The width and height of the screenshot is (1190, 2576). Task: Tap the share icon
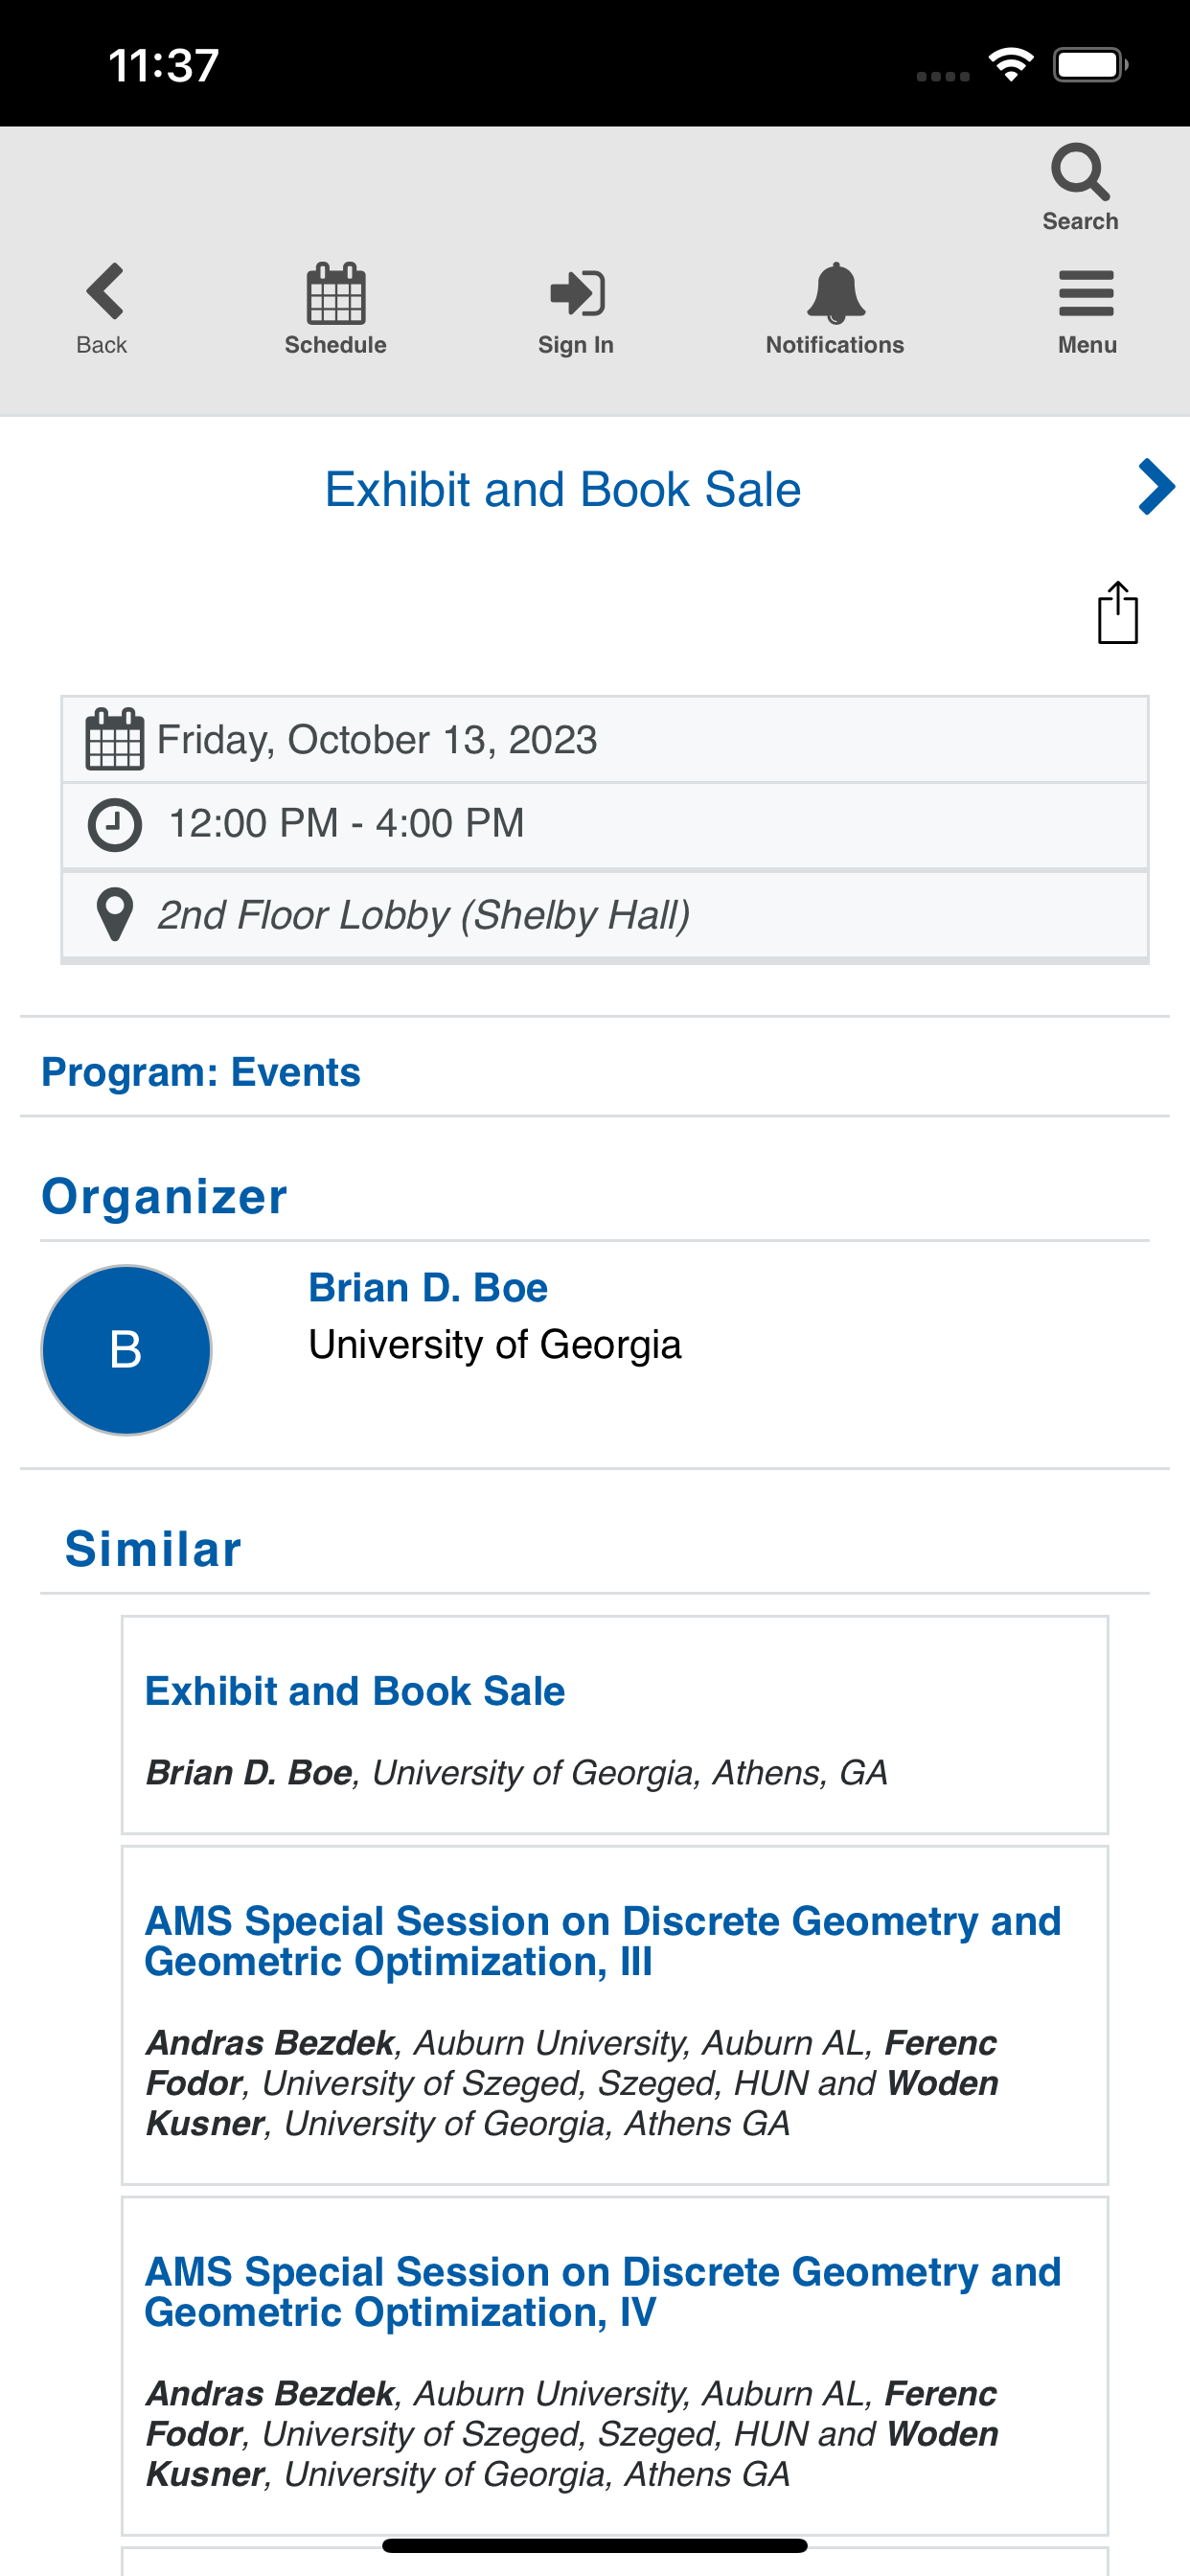[x=1117, y=613]
